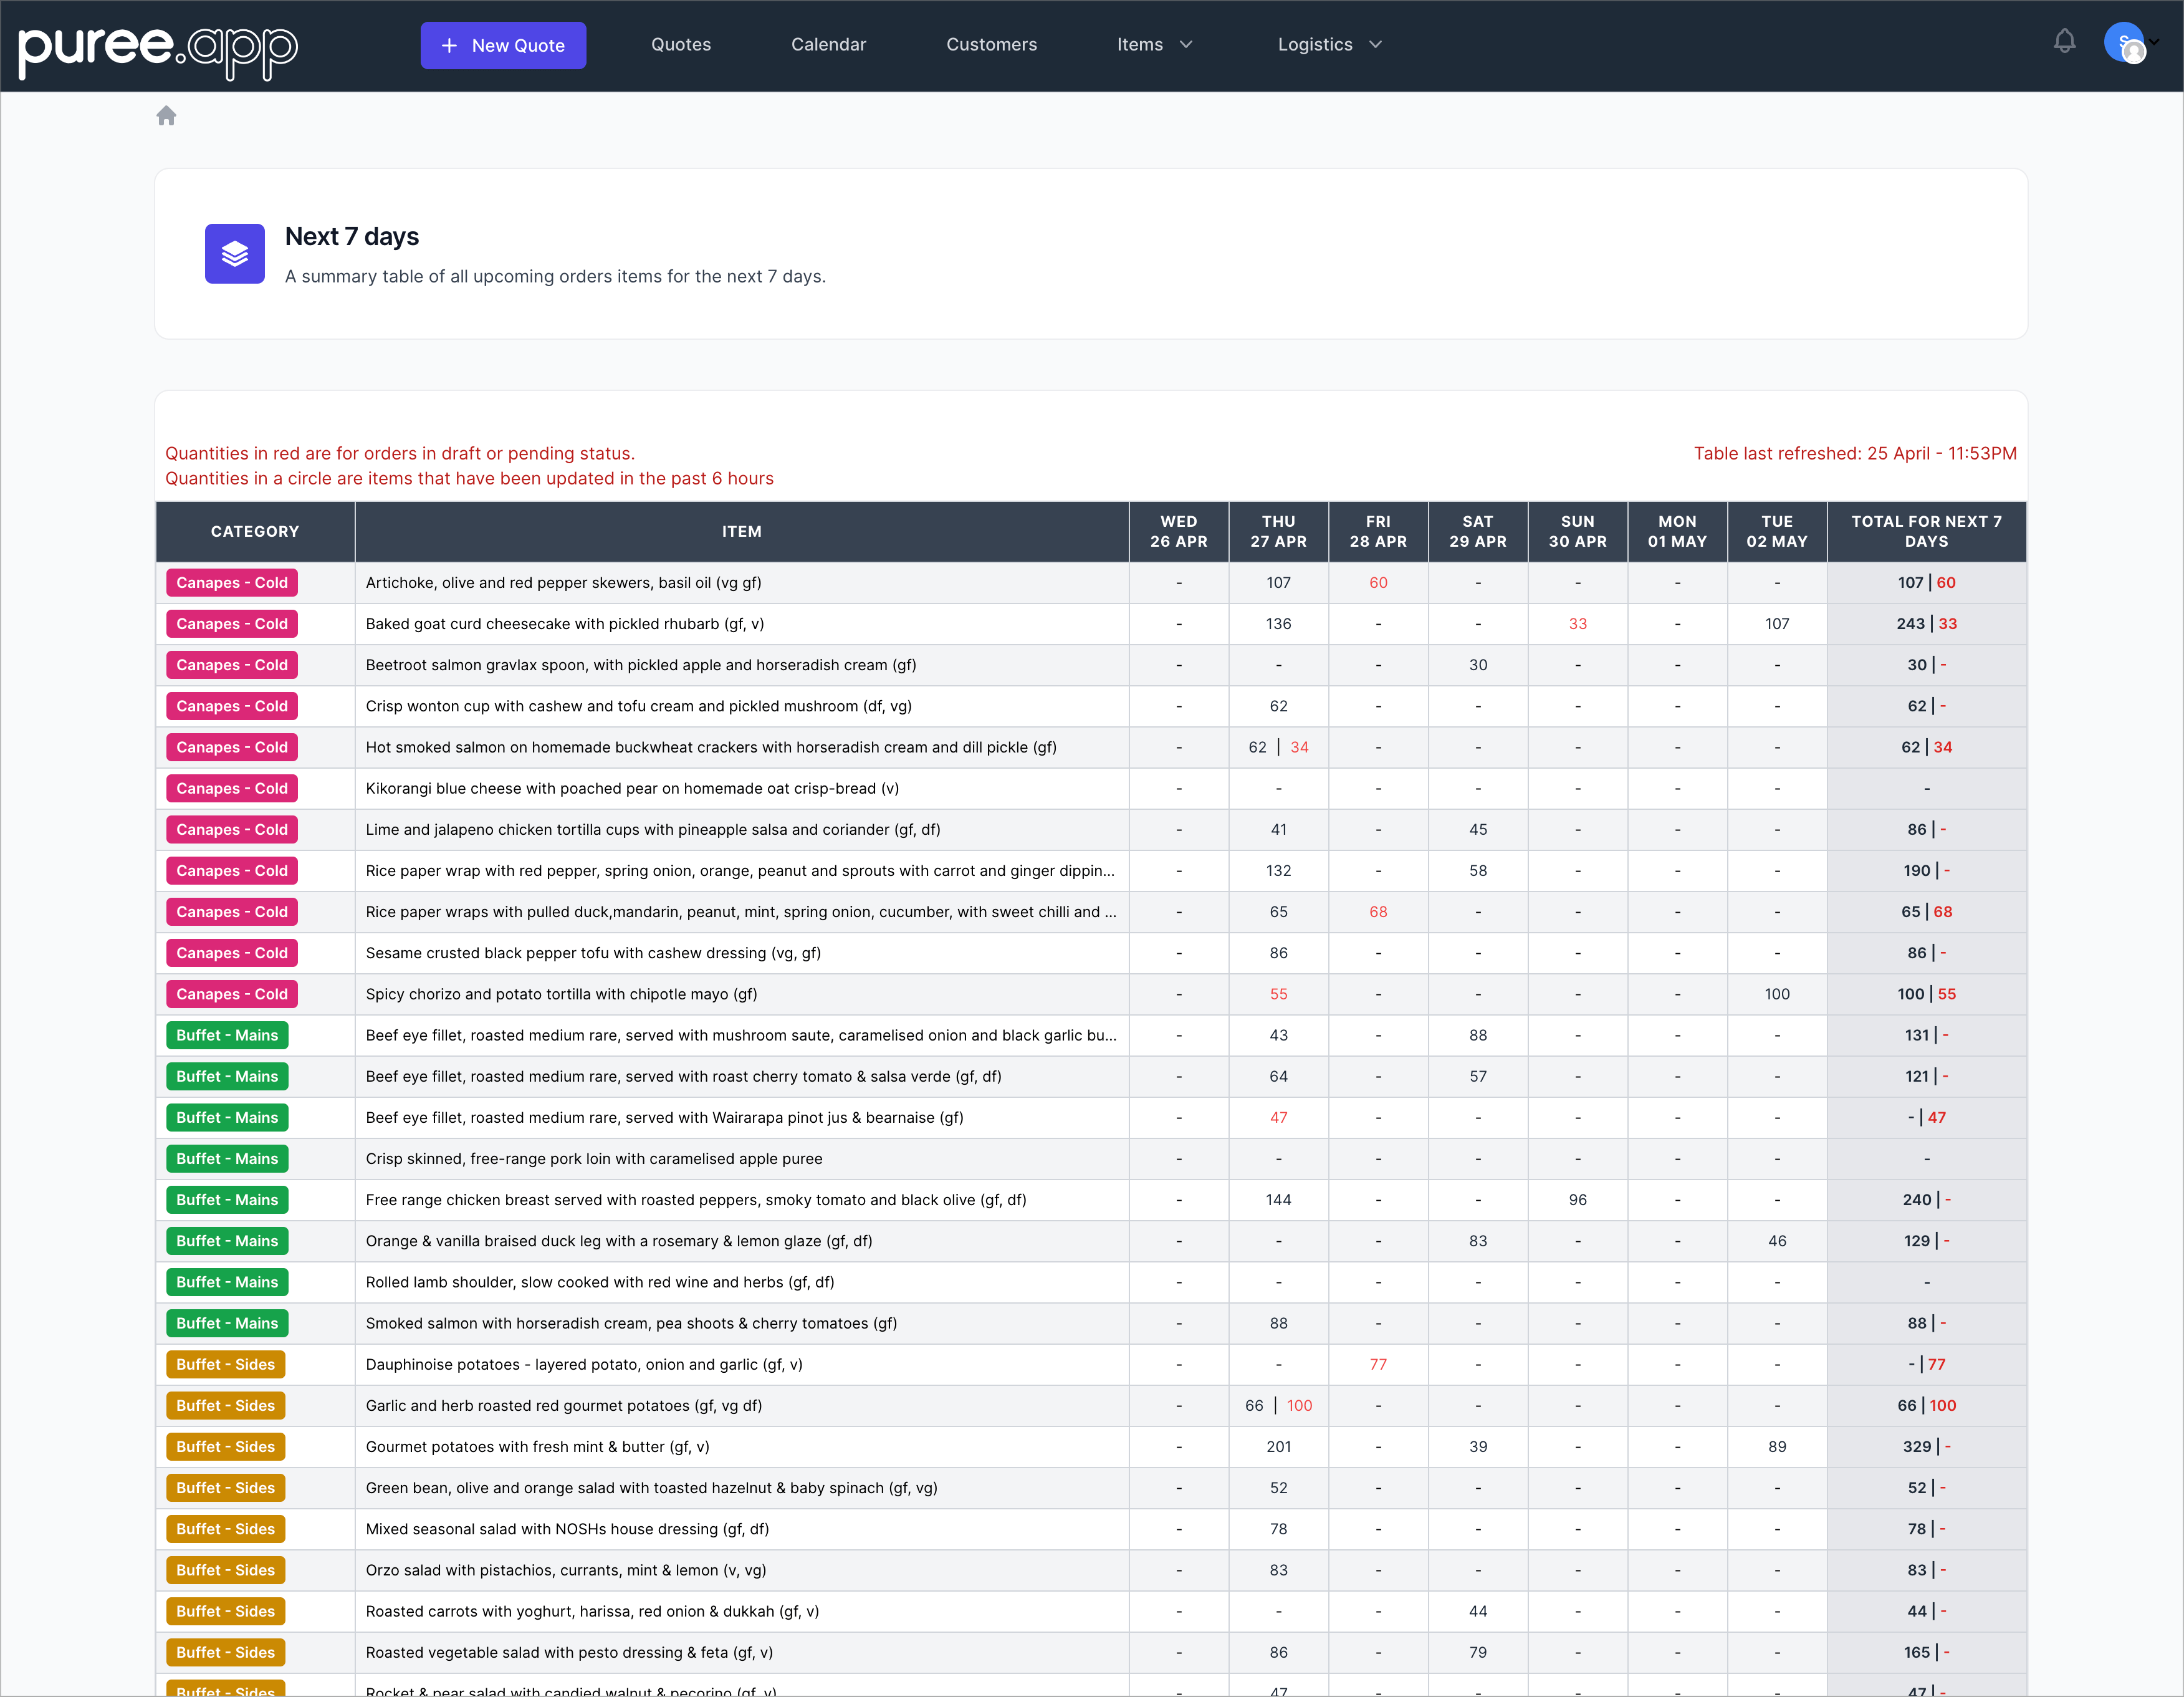The height and width of the screenshot is (1697, 2184).
Task: Click red 47 in the Wairarapa pinot jus row
Action: 1278,1118
